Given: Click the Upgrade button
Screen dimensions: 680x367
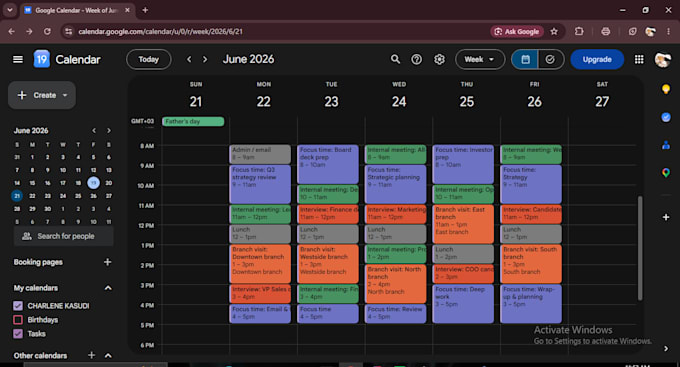Looking at the screenshot, I should [597, 59].
